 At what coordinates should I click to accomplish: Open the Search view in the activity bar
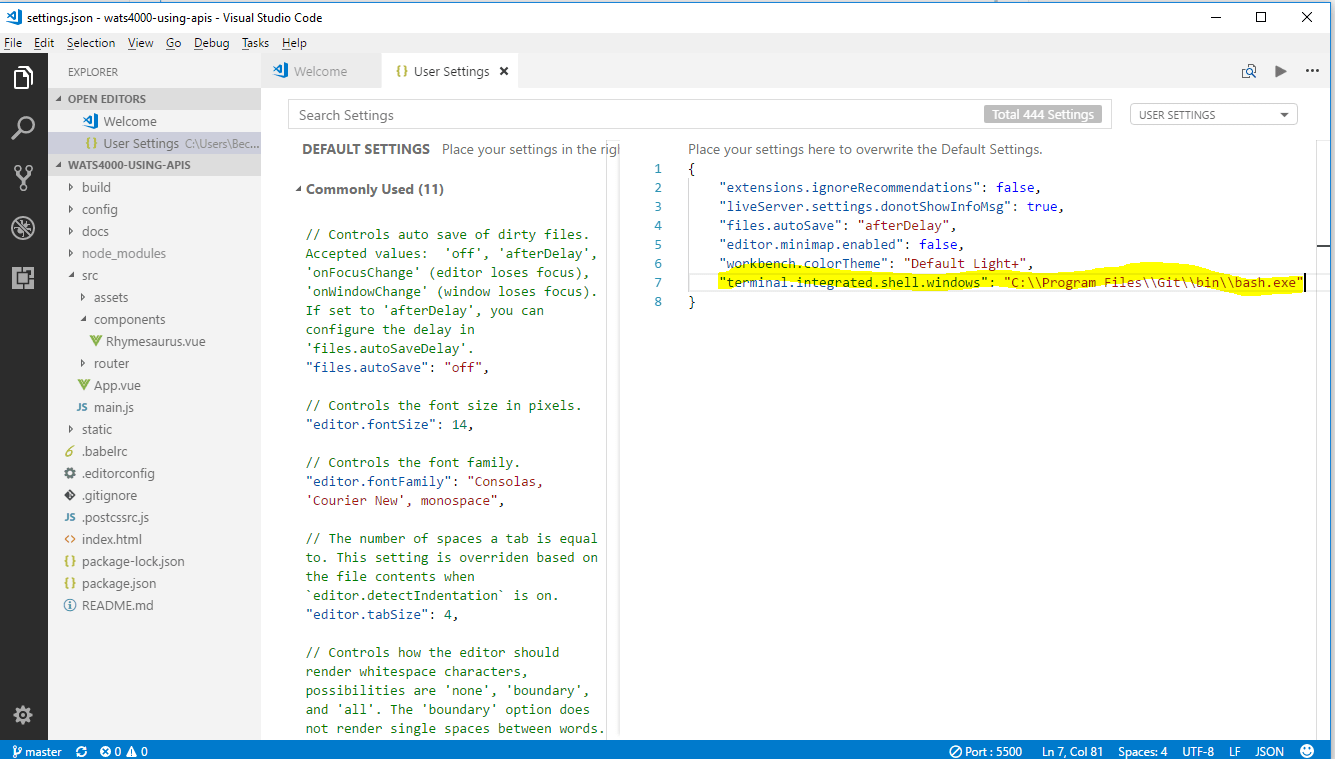click(x=24, y=128)
